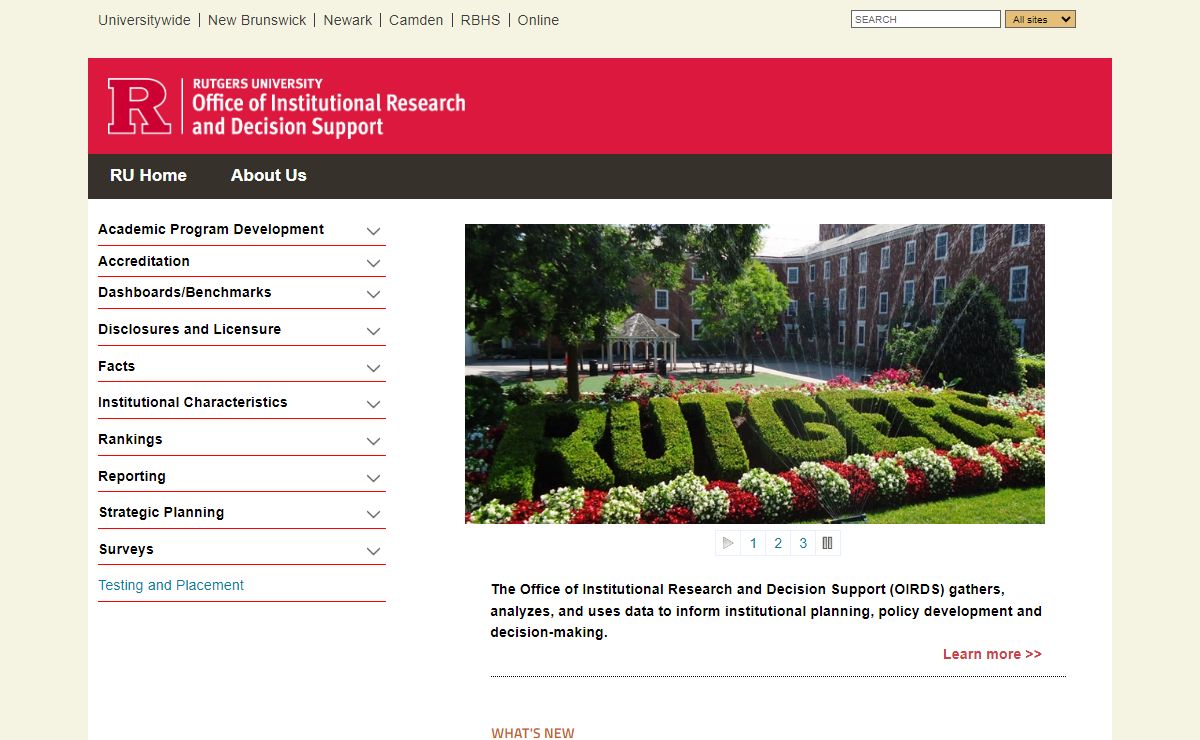Click the Rutgers hedge slideshow image
Screen dimensions: 1200x740
(x=755, y=374)
